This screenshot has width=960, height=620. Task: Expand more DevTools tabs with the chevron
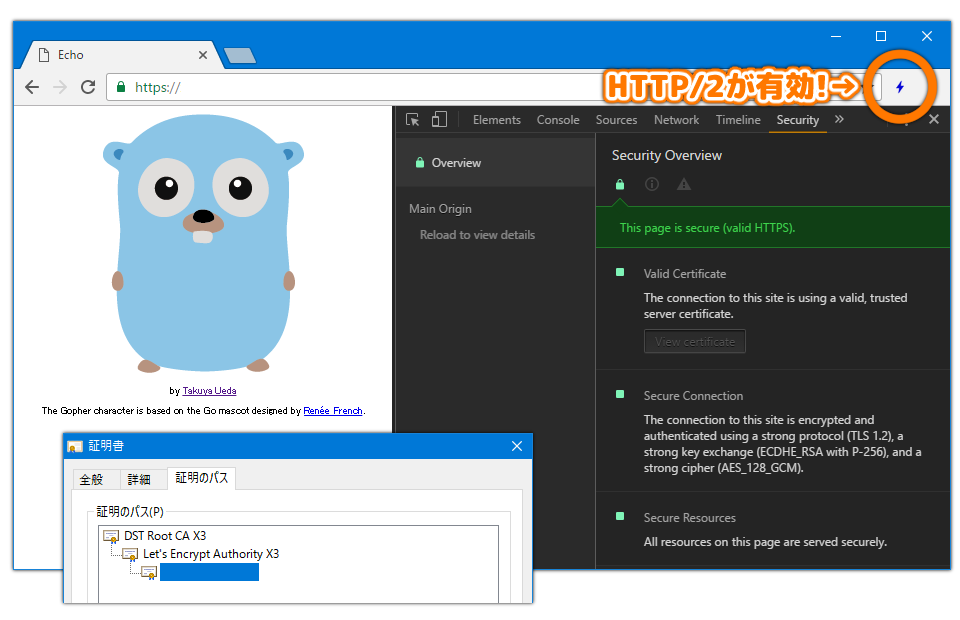tap(839, 119)
